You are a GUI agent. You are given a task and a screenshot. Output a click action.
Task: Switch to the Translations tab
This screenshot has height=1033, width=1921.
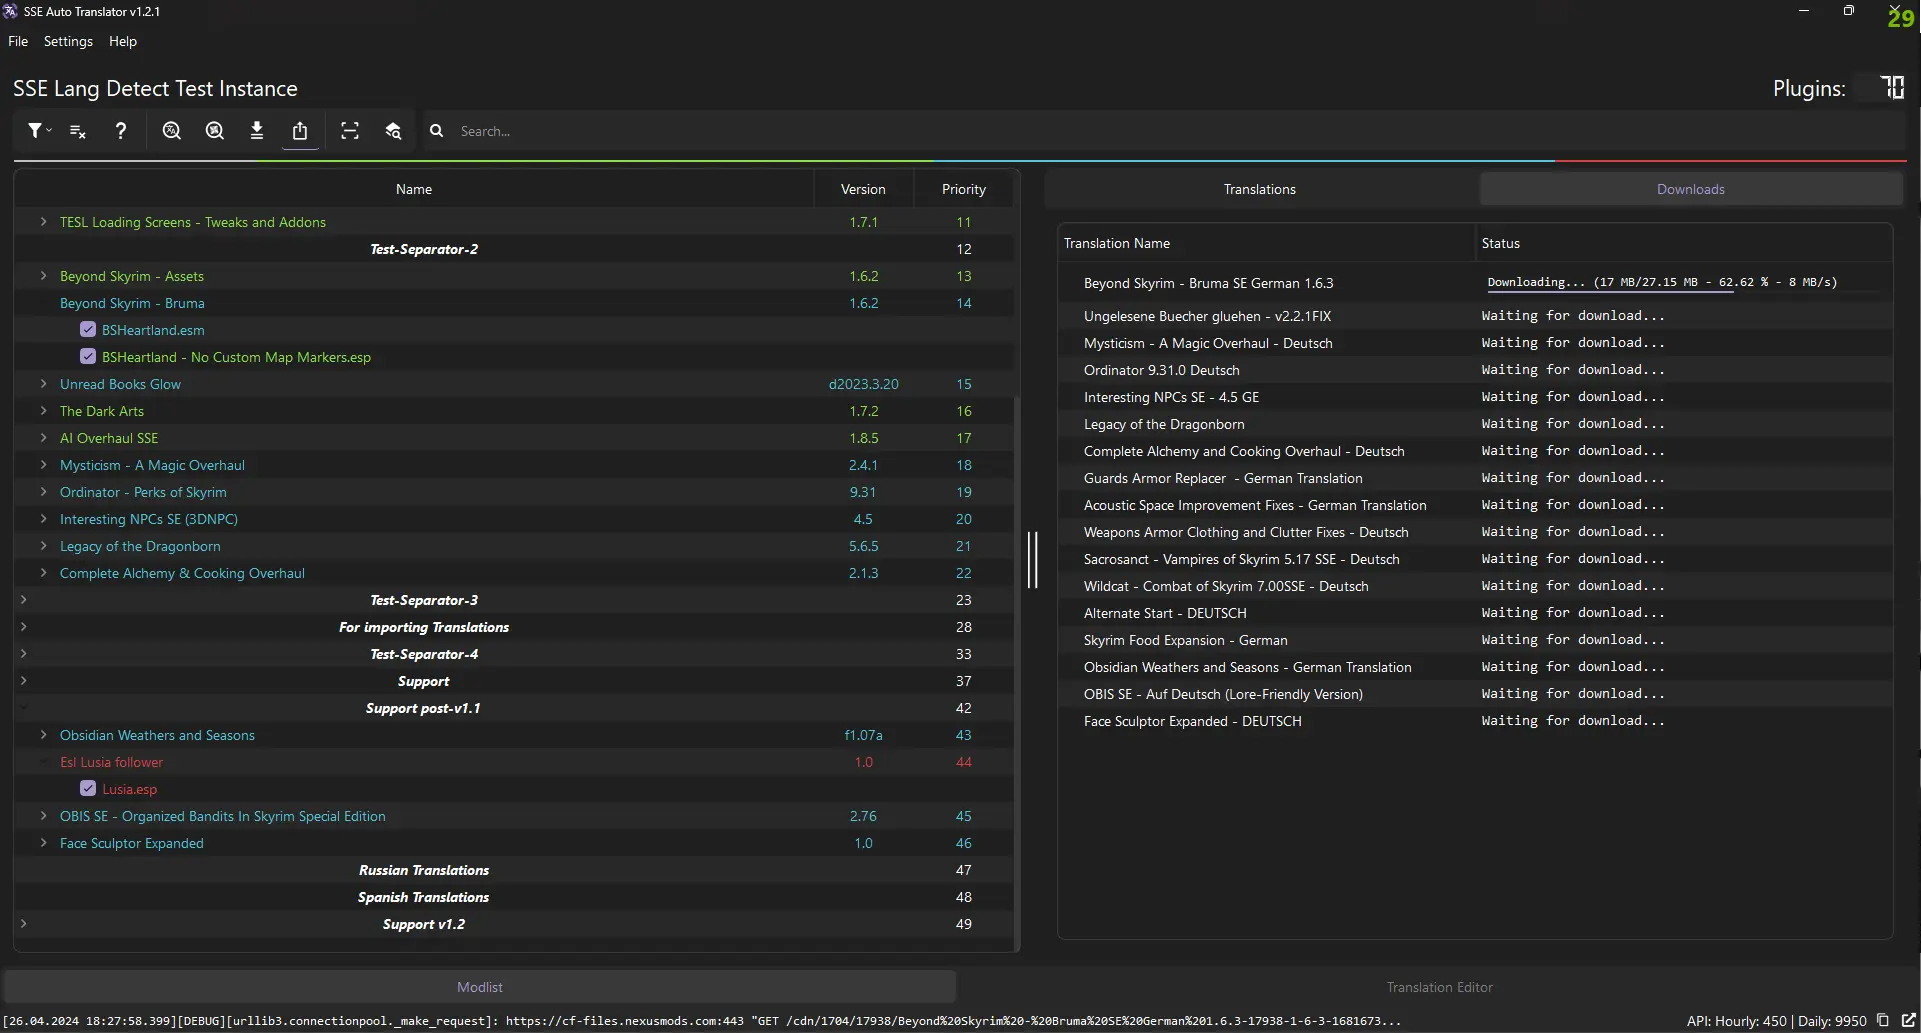coord(1260,189)
